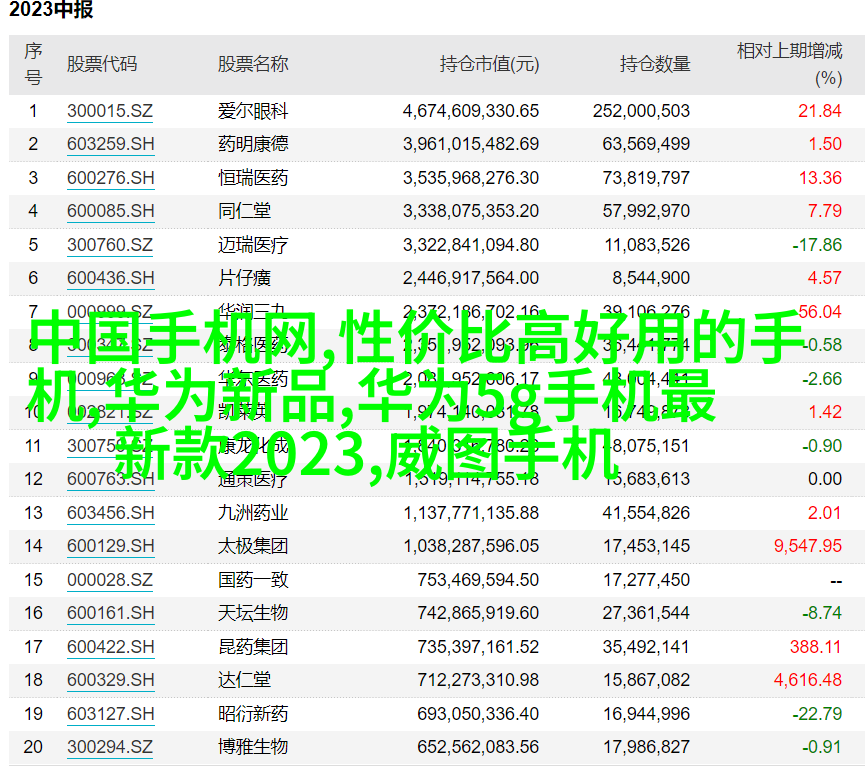Click market value 3,322,841,094.80
Viewport: 865px width, 776px height.
pyautogui.click(x=471, y=245)
